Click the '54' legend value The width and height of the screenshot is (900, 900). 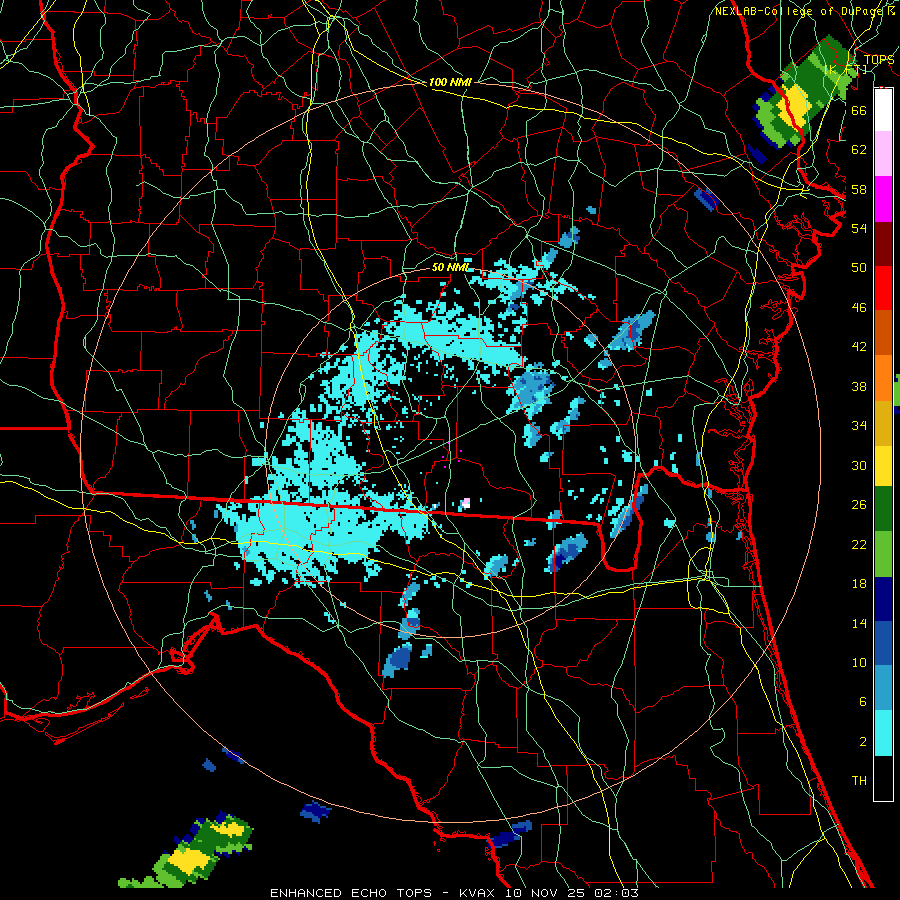click(x=859, y=228)
